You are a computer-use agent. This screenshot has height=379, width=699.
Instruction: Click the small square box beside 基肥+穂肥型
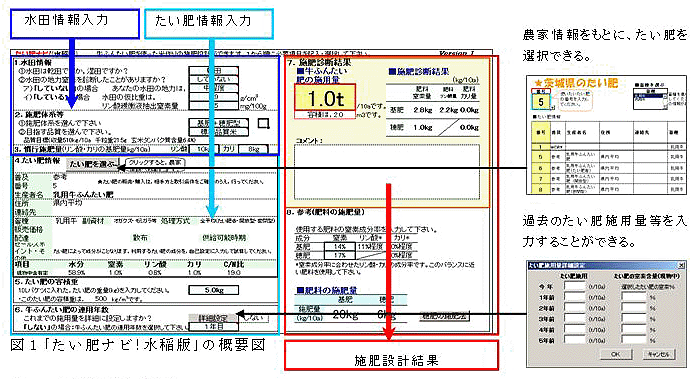coord(263,124)
